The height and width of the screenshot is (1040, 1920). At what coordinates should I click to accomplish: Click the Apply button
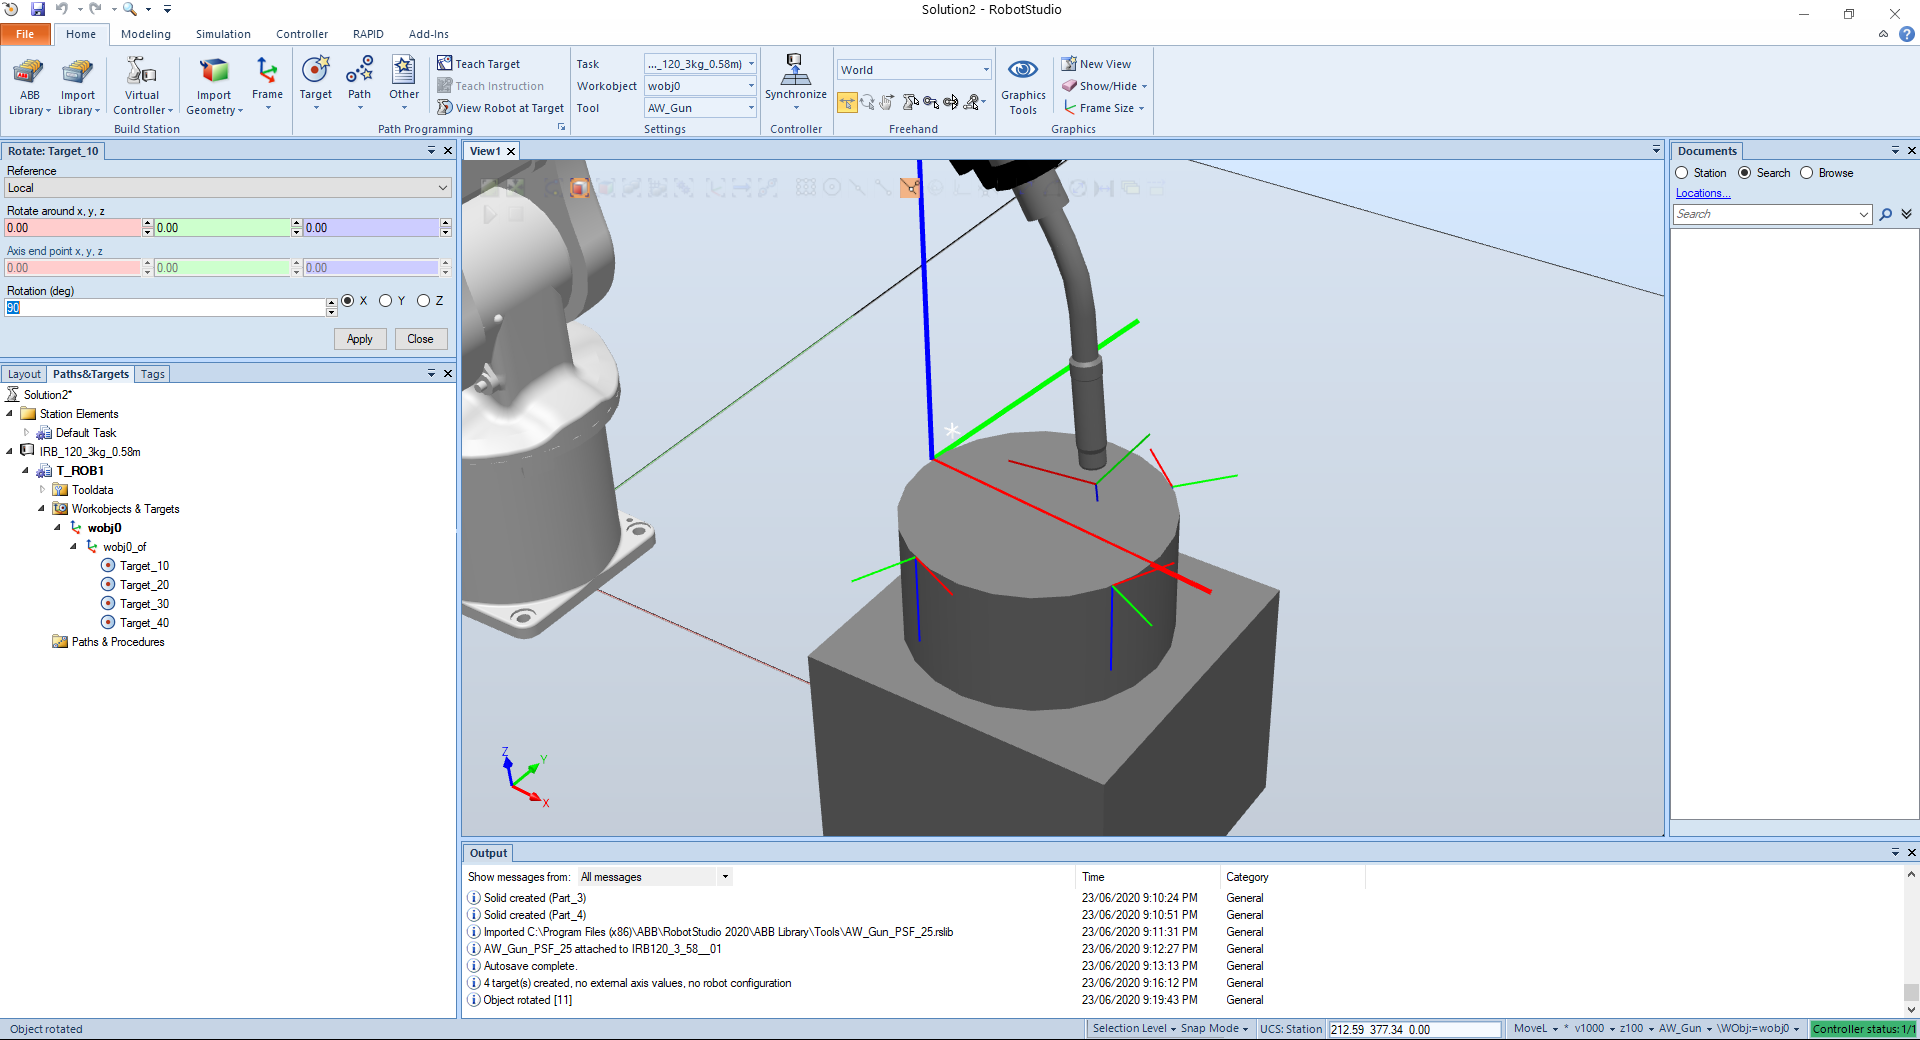click(x=359, y=339)
